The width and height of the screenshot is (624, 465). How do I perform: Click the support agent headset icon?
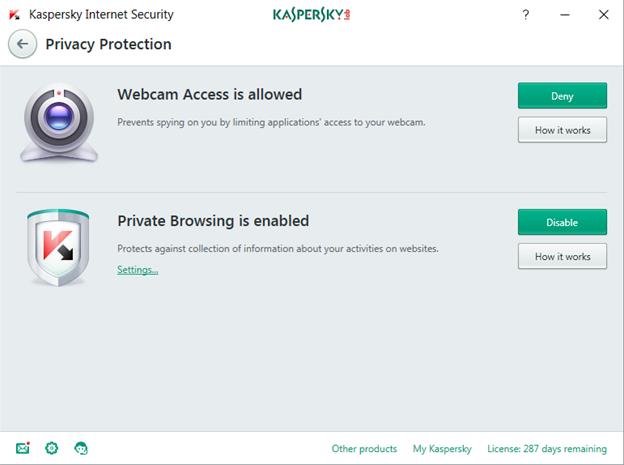coord(81,448)
